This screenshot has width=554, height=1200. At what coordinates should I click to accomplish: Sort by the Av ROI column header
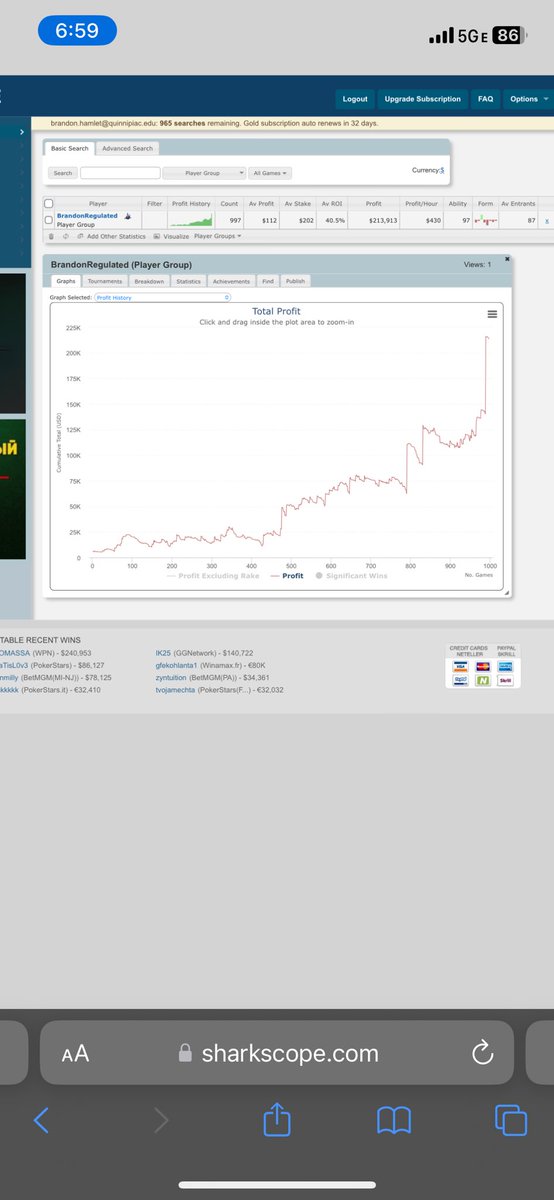pyautogui.click(x=331, y=203)
